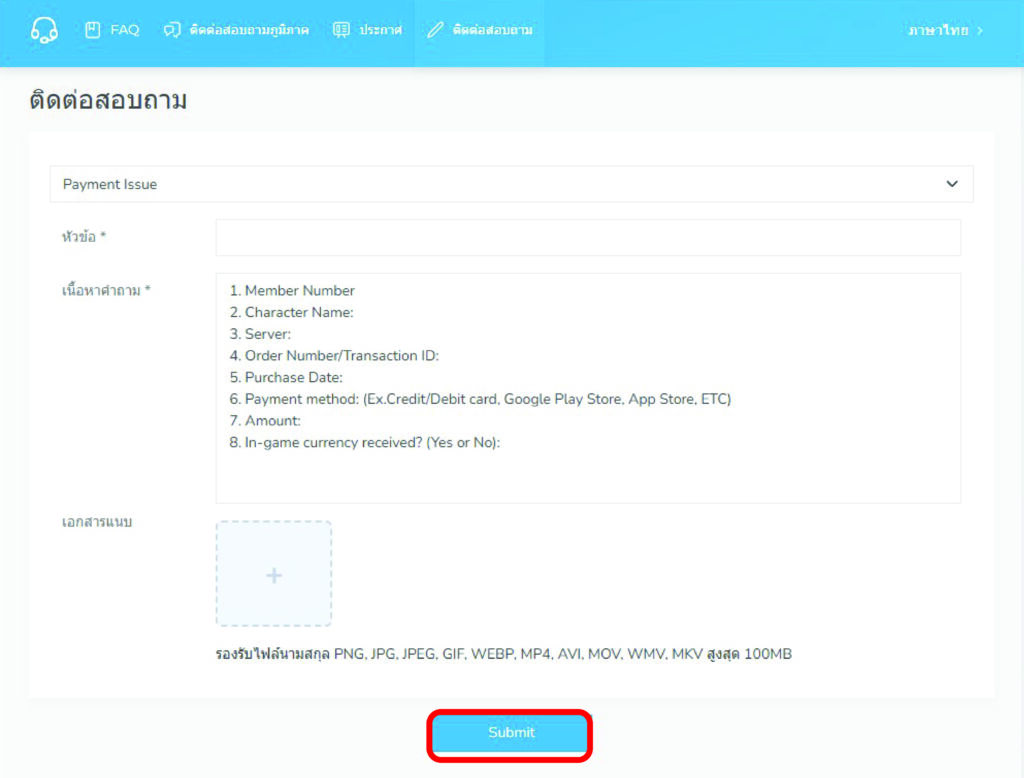Click the regional inquiry chat bubble icon
1024x778 pixels.
[172, 30]
